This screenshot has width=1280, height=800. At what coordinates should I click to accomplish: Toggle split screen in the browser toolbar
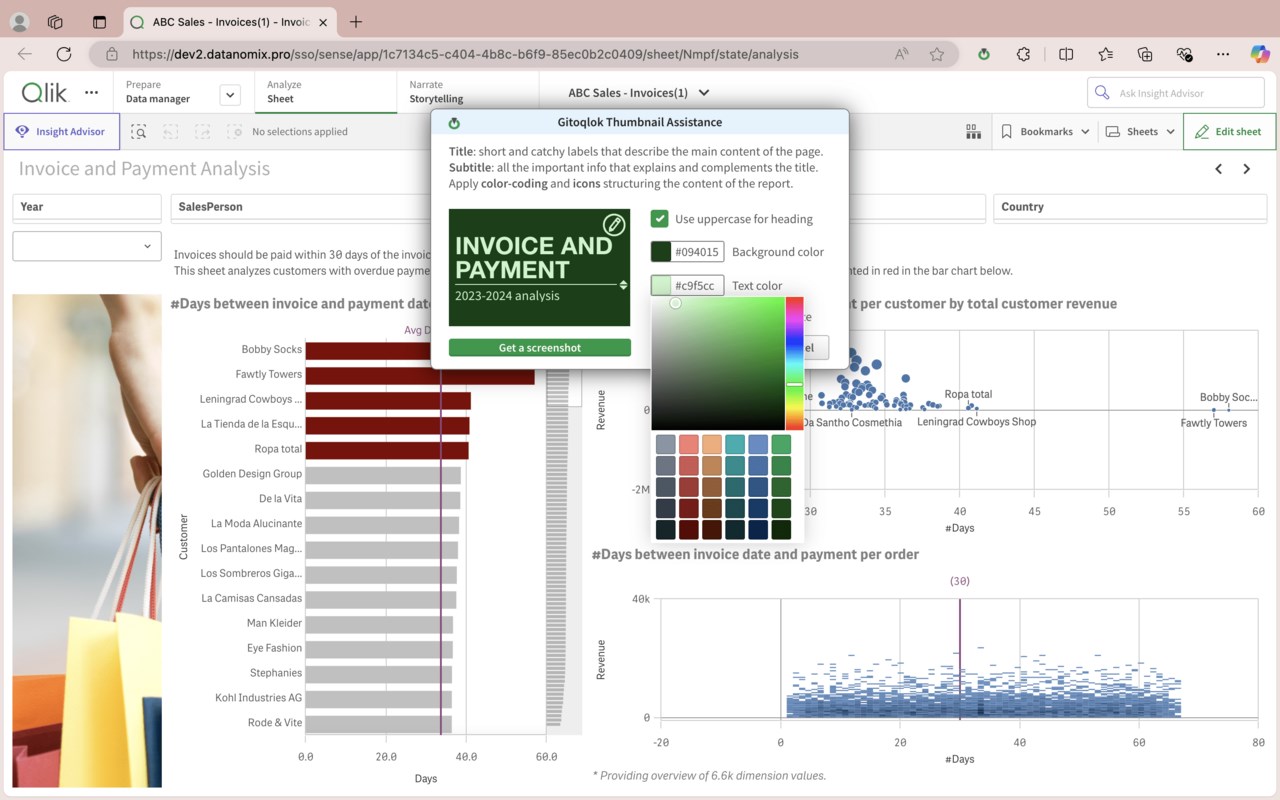(x=1066, y=54)
